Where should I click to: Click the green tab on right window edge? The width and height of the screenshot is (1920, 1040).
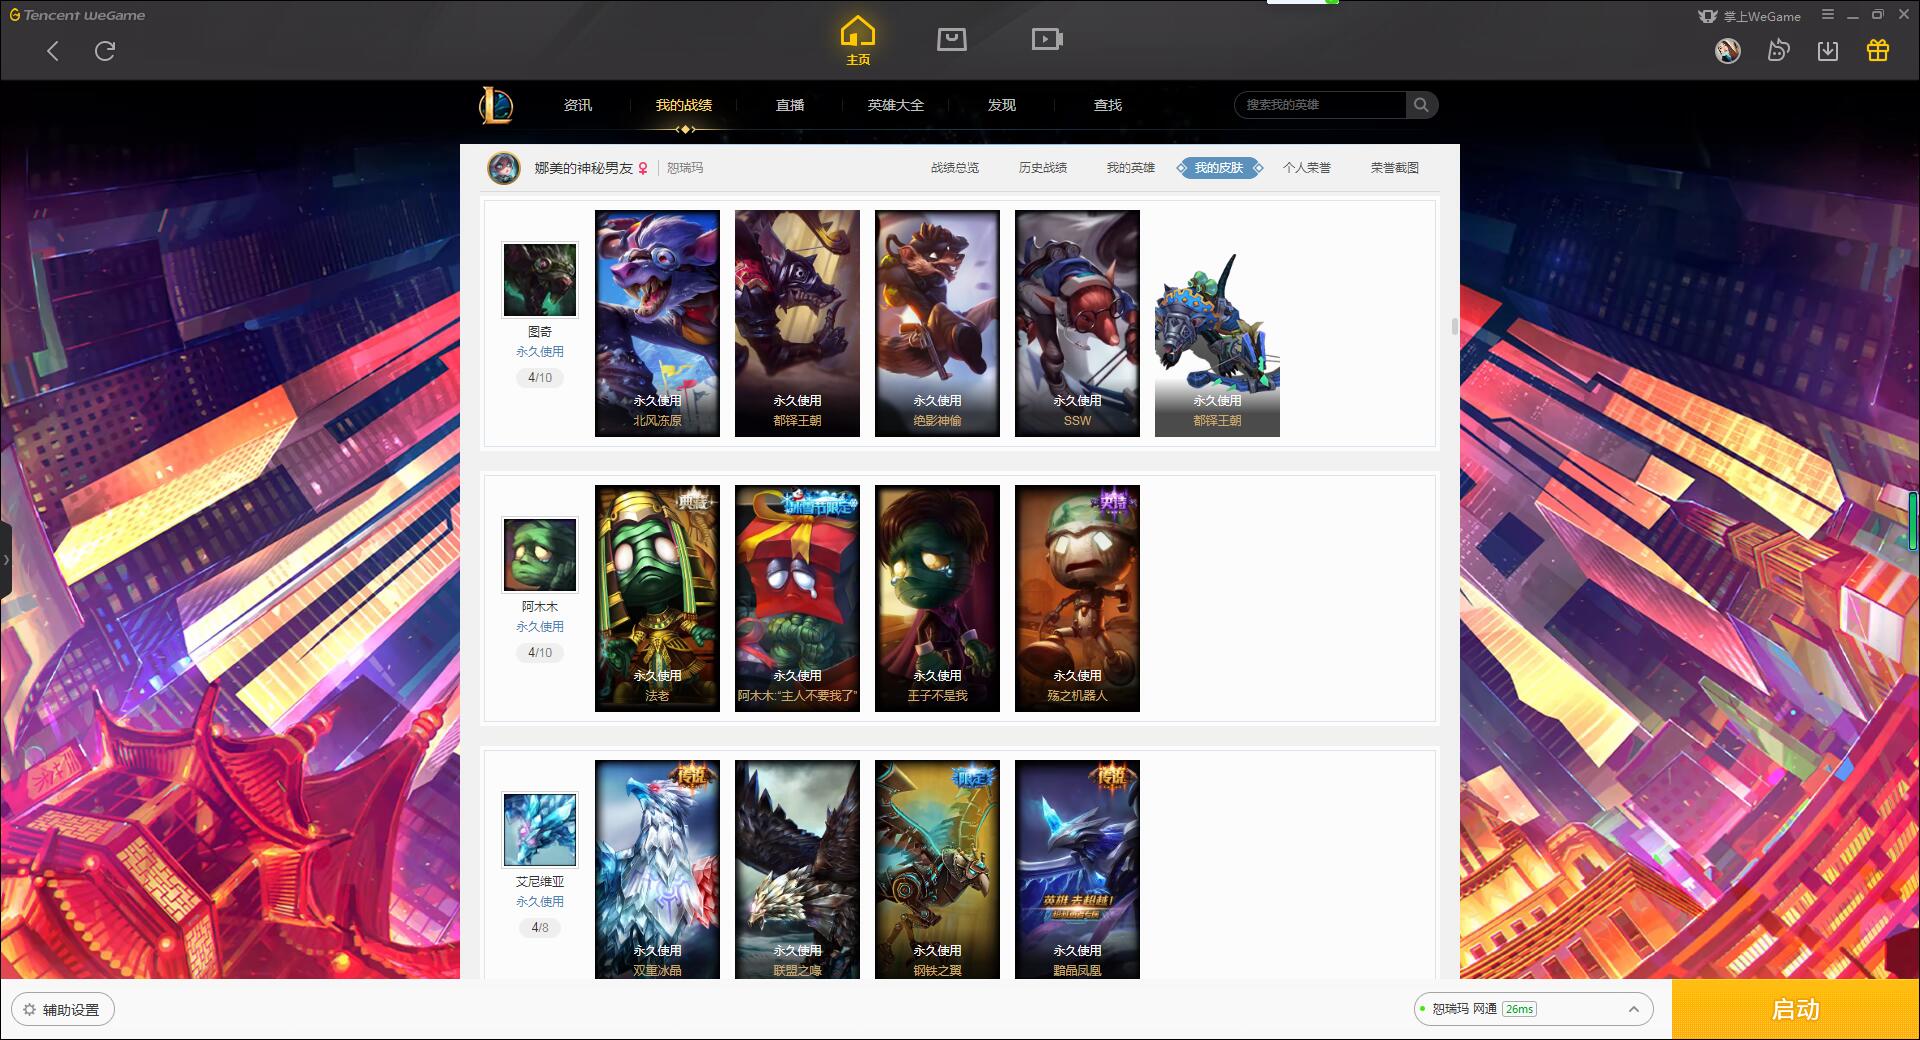pos(1914,519)
